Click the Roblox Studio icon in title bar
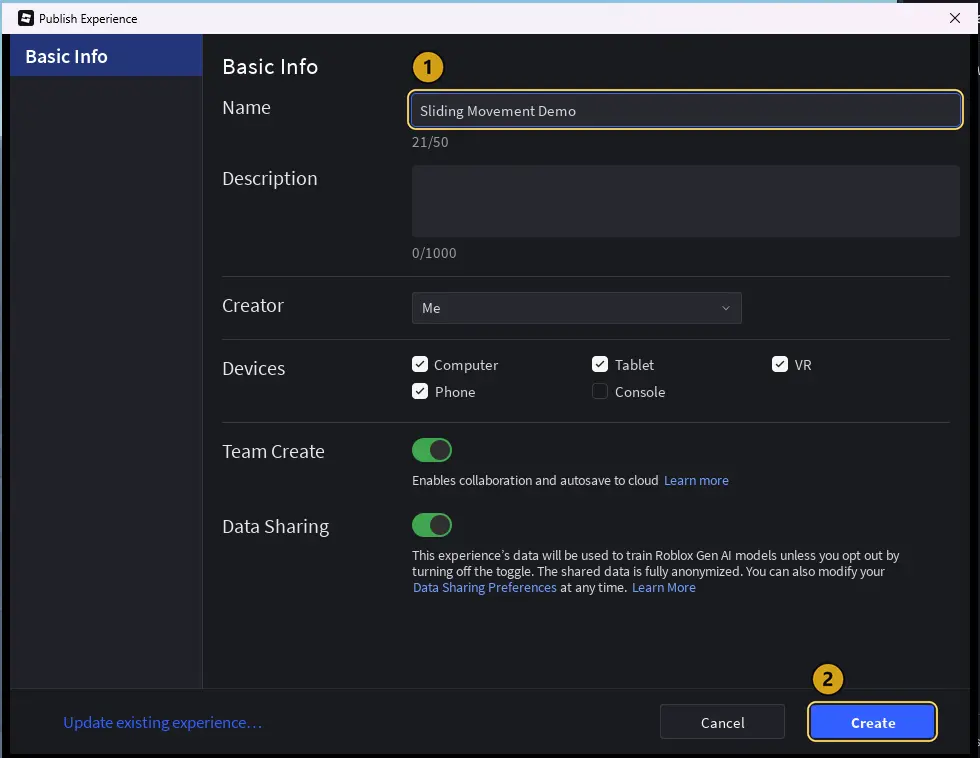Image resolution: width=980 pixels, height=758 pixels. (x=26, y=18)
